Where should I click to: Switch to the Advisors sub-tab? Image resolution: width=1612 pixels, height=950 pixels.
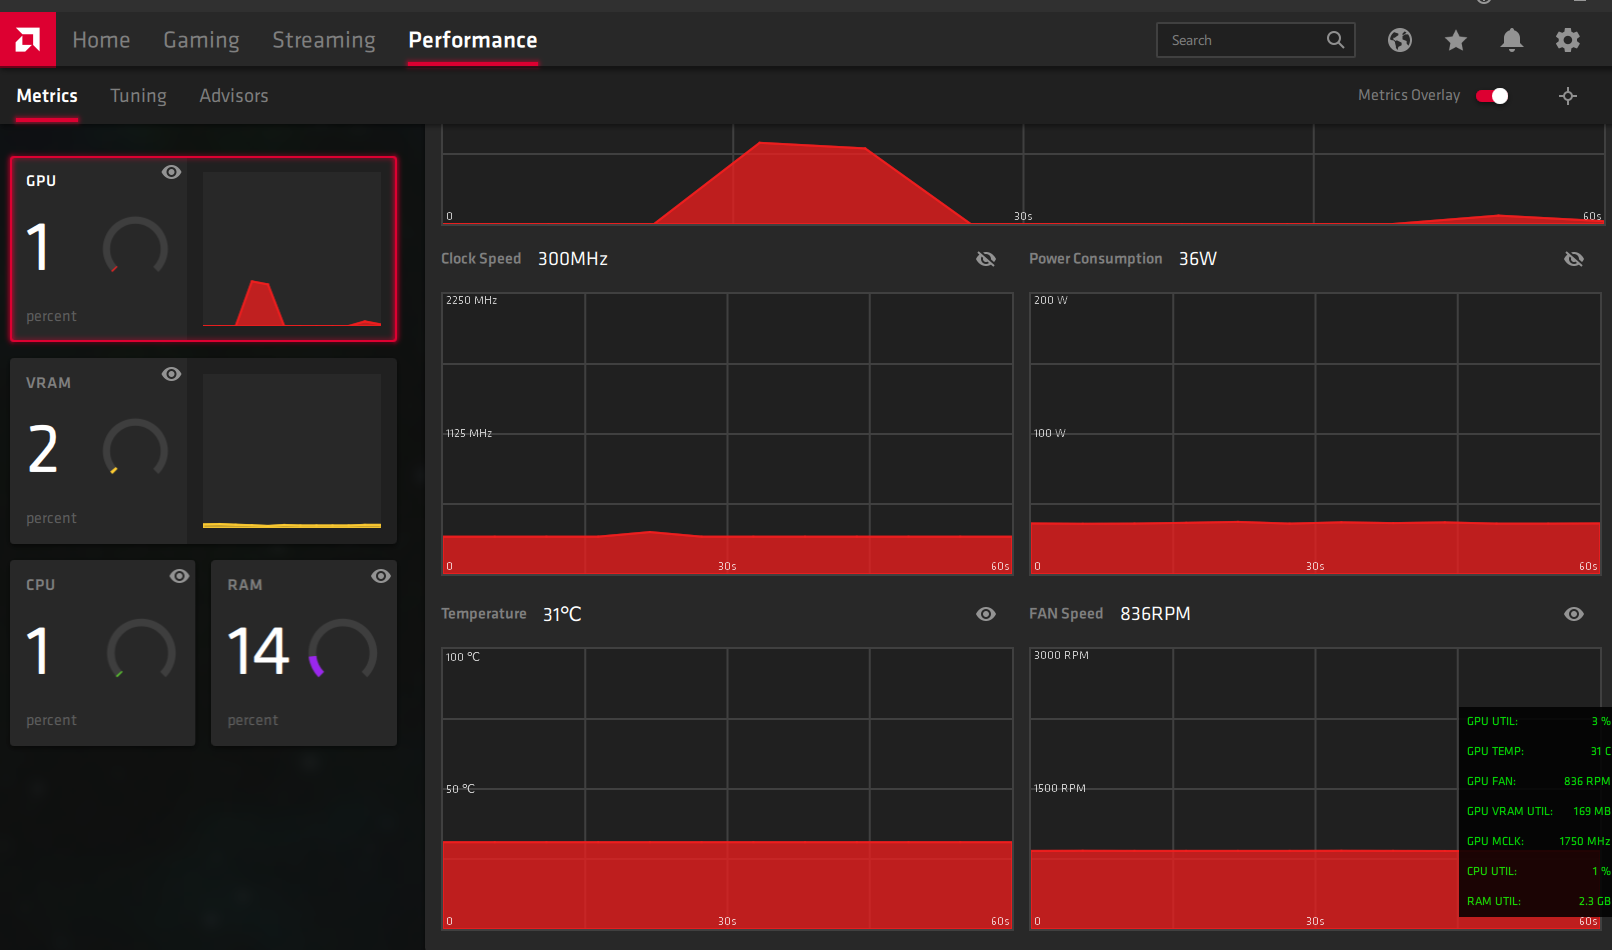234,96
